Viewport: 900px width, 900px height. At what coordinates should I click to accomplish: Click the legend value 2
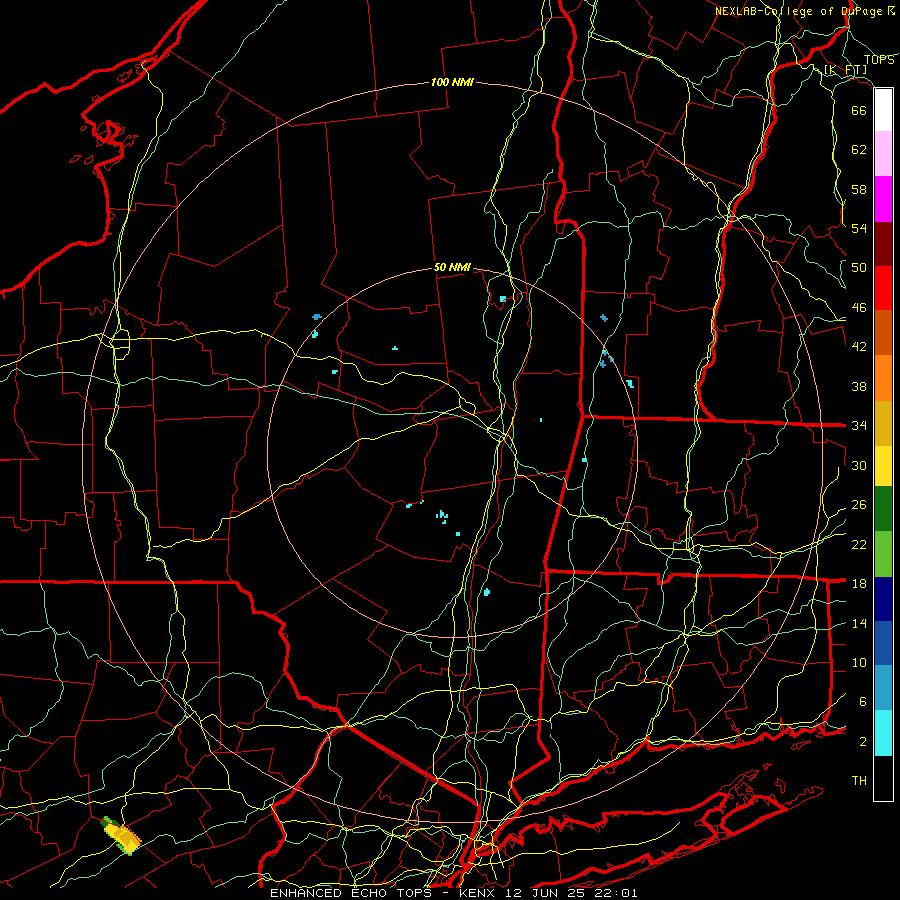click(x=862, y=741)
